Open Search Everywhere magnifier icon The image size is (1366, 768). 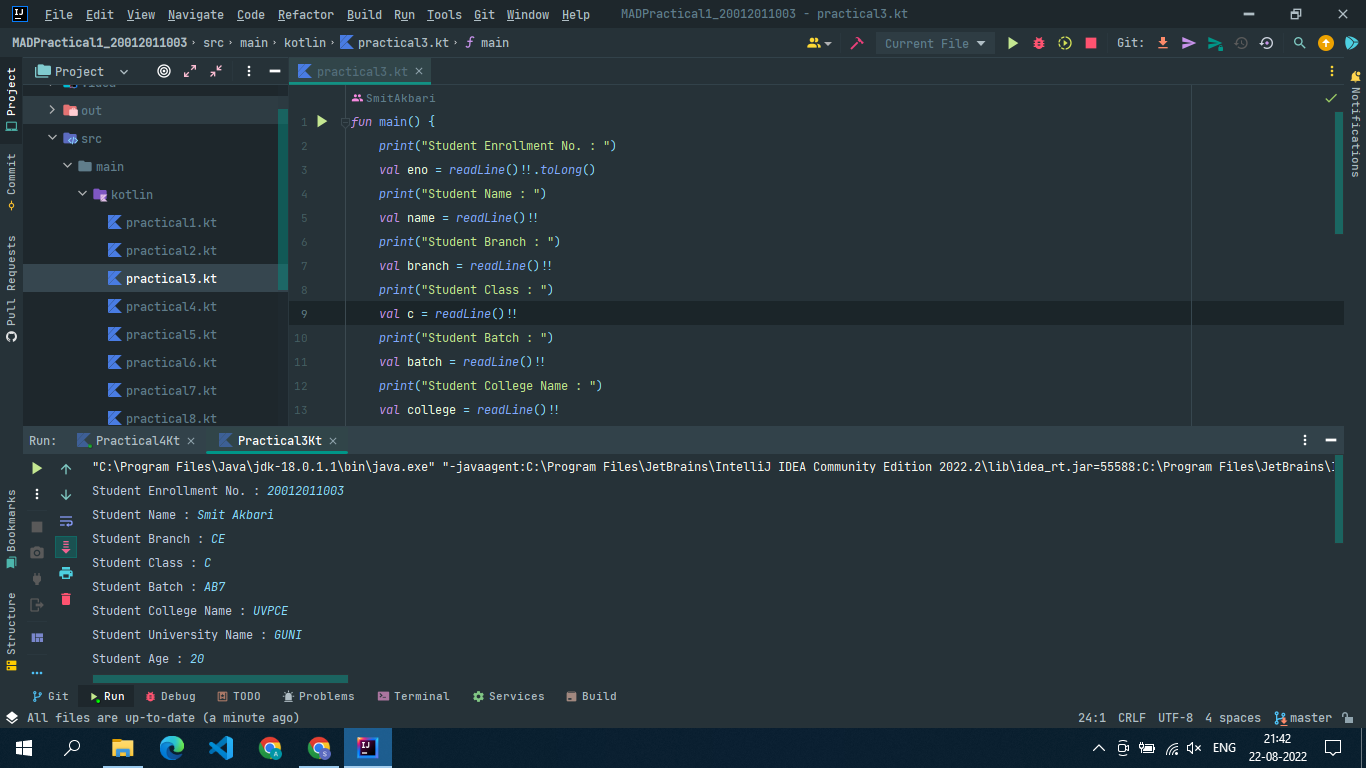tap(1299, 43)
